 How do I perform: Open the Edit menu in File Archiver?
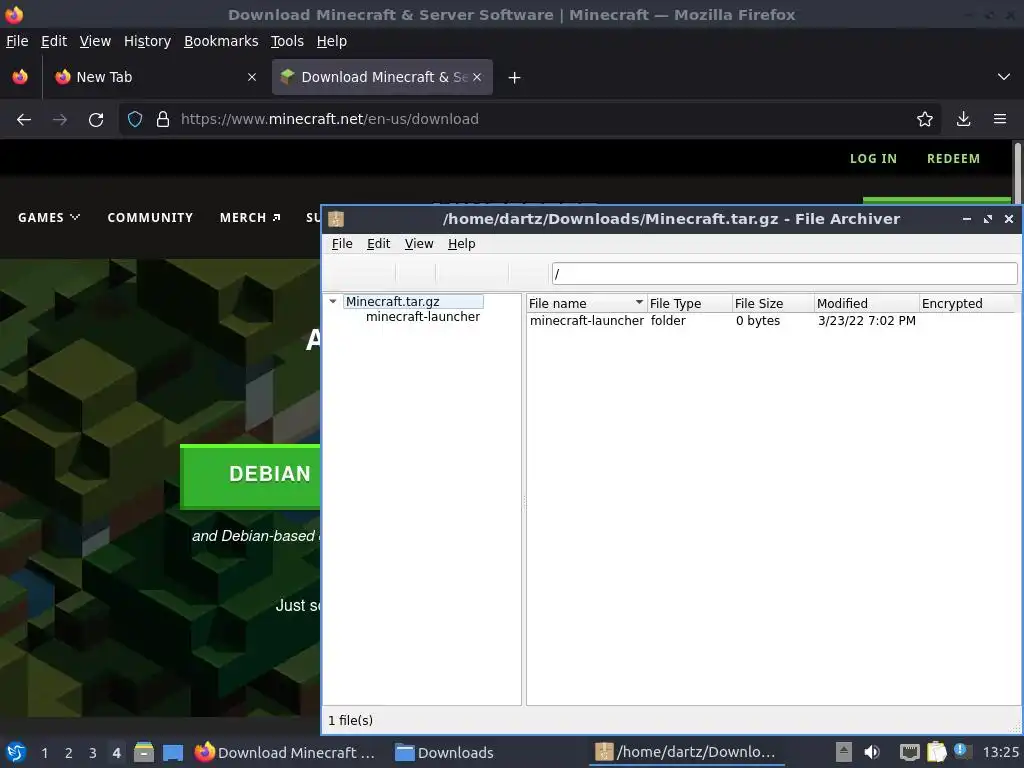pos(378,244)
